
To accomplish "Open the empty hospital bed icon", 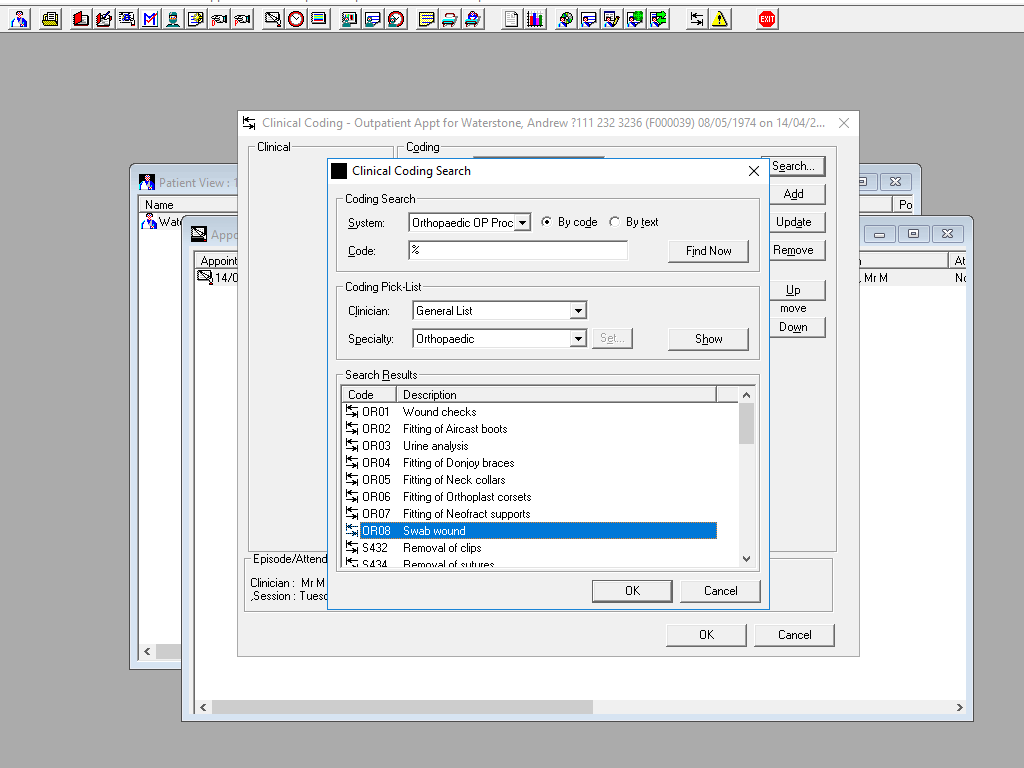I will point(449,19).
